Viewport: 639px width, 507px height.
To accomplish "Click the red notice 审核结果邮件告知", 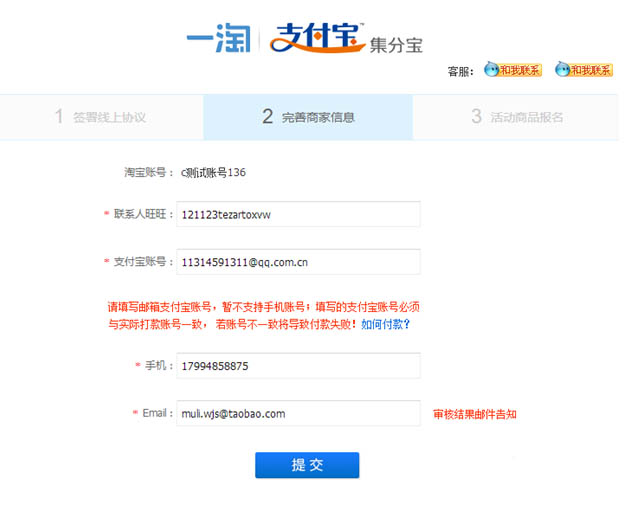I will pos(475,414).
